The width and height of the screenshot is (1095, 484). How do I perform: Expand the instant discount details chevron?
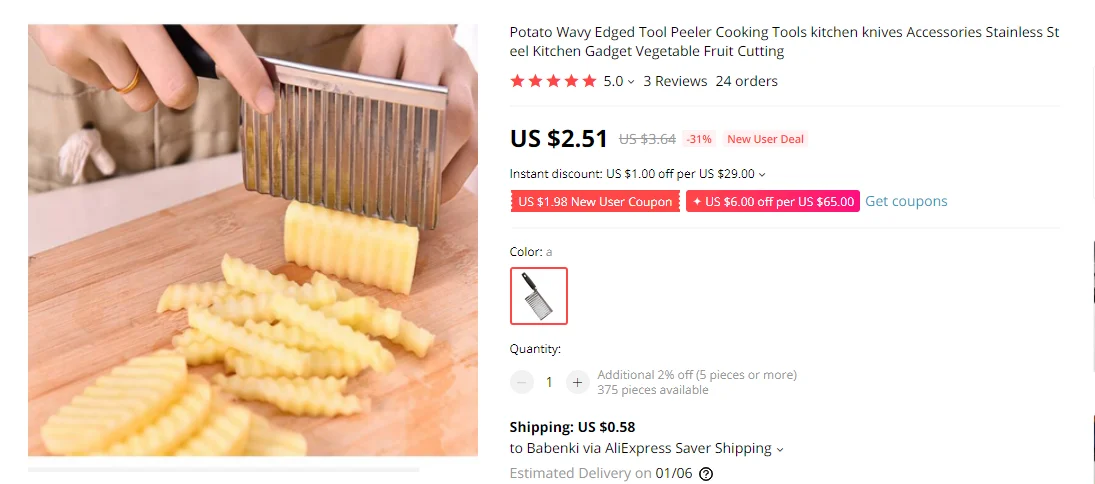(762, 175)
